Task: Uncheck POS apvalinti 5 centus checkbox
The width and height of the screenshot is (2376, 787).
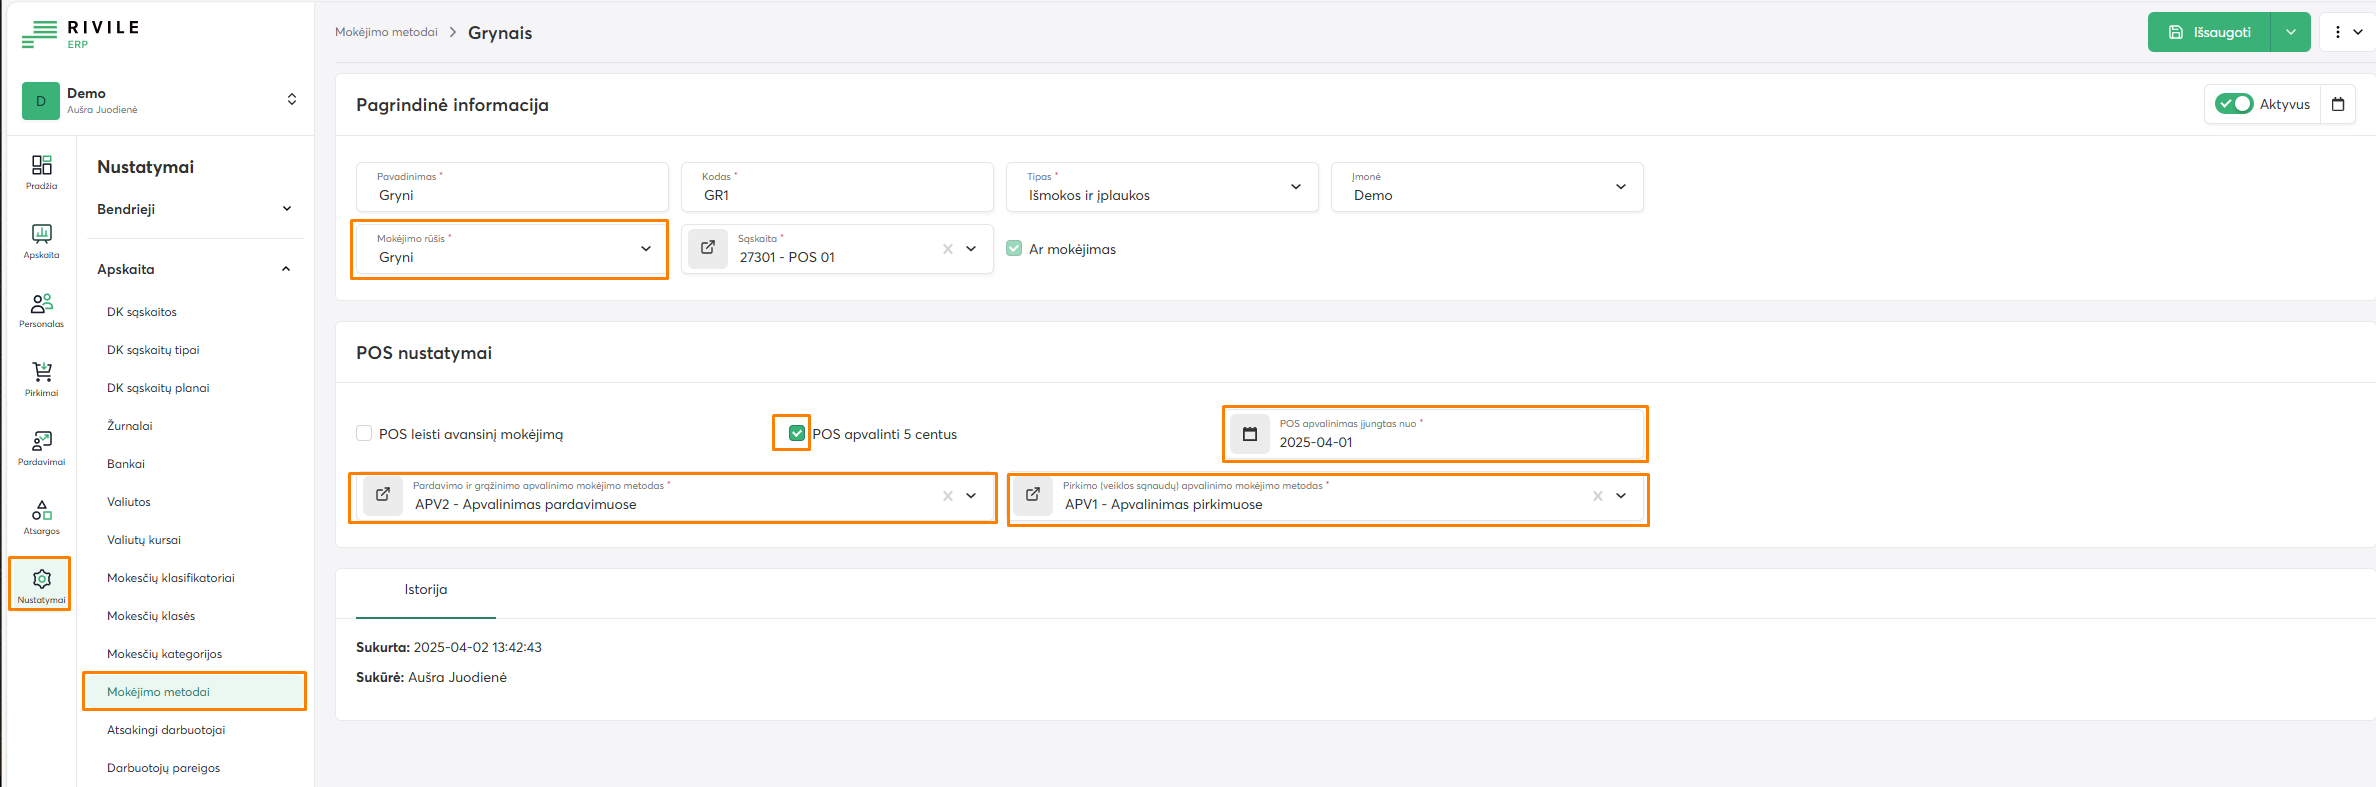Action: [x=797, y=433]
